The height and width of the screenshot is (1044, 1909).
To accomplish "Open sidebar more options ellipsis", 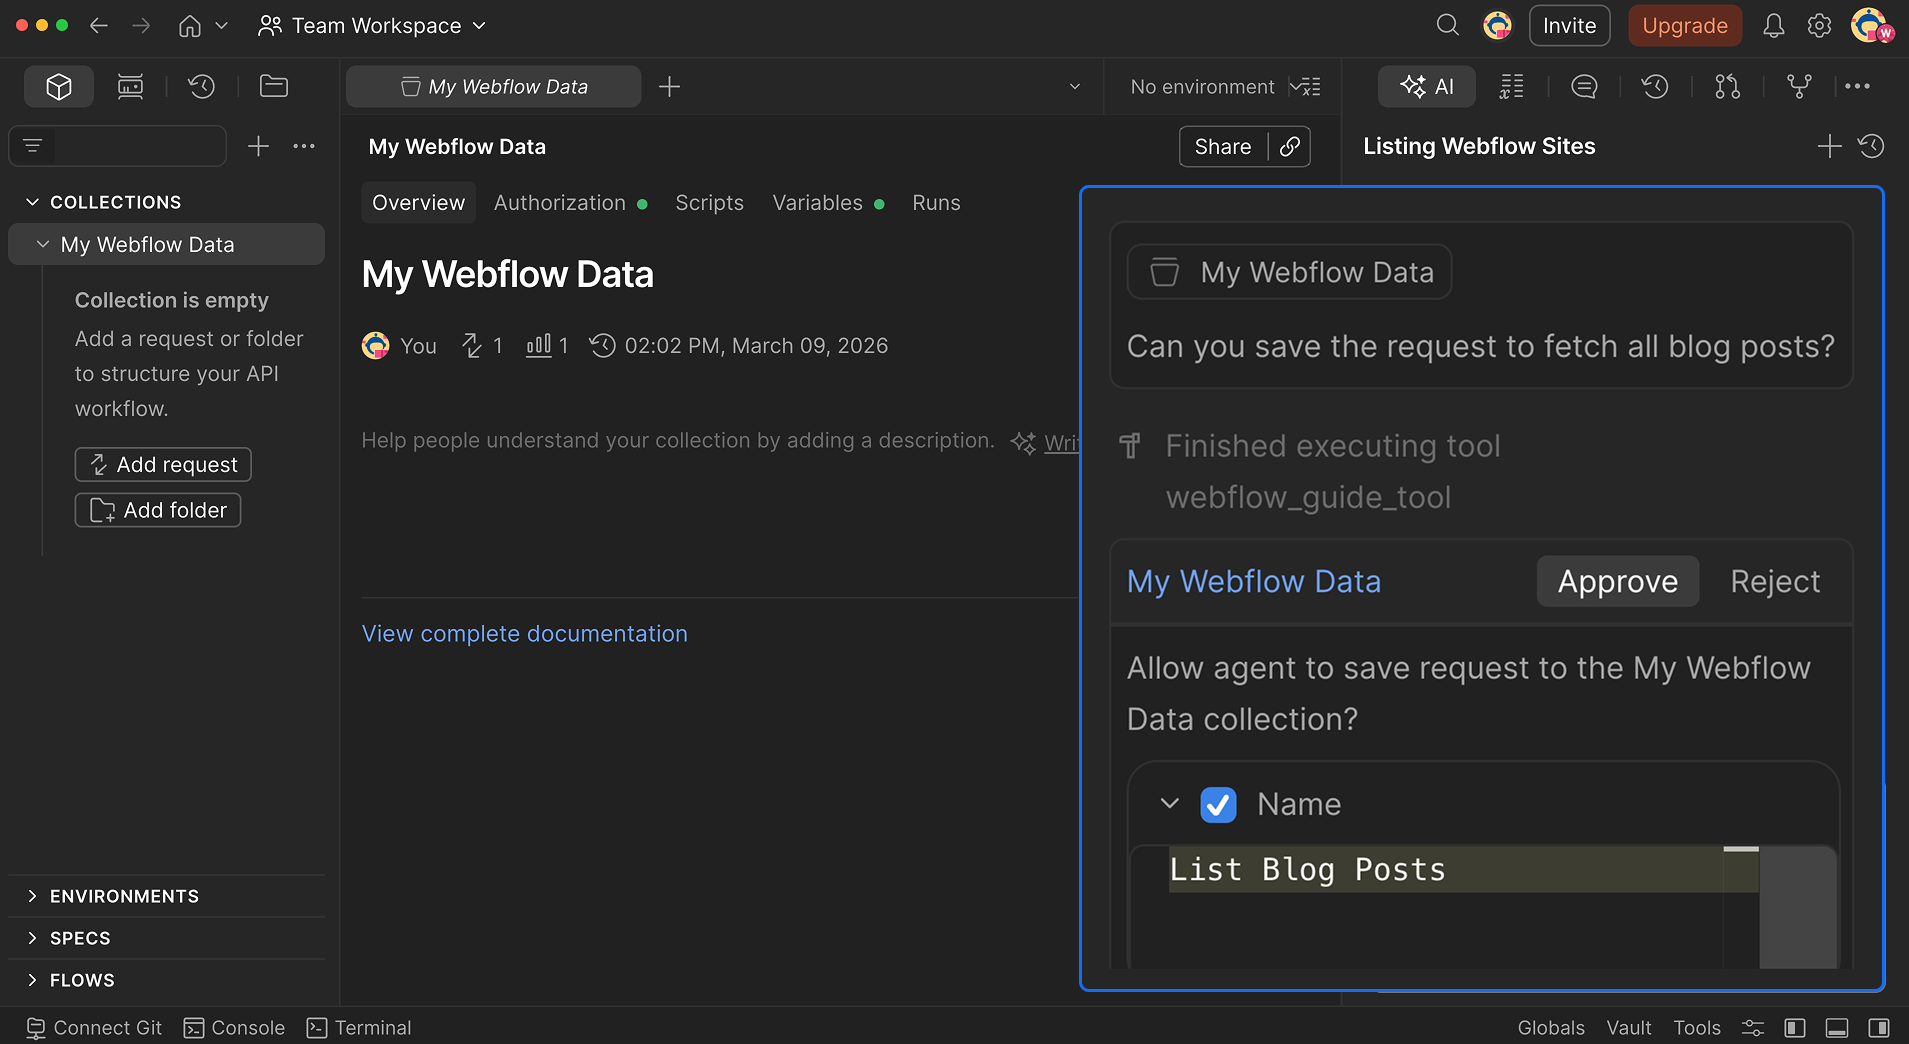I will [x=304, y=146].
